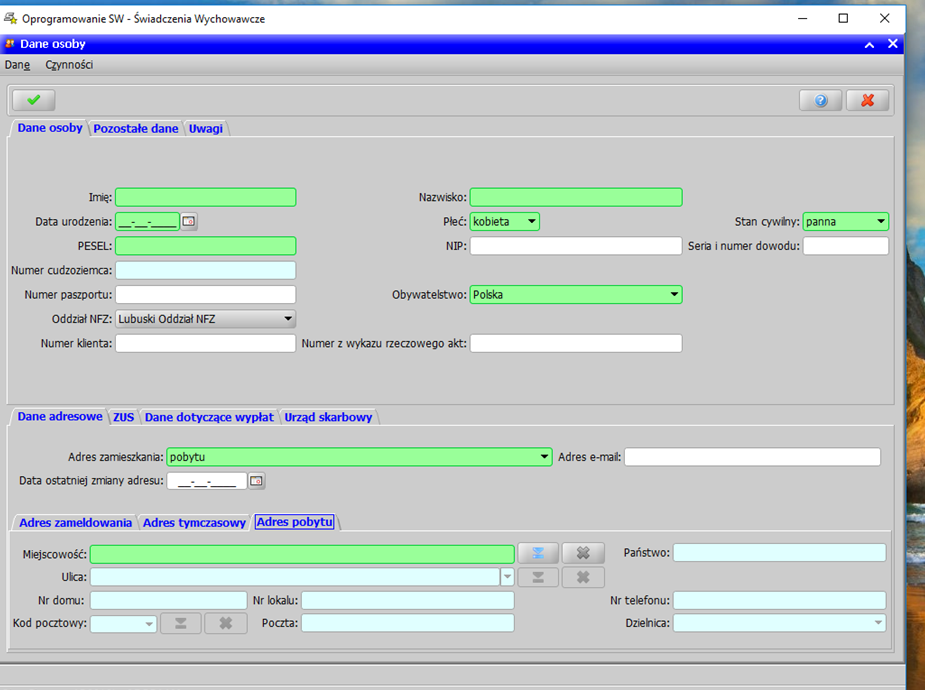Click the NIP input field
Image resolution: width=925 pixels, height=690 pixels.
pos(576,246)
